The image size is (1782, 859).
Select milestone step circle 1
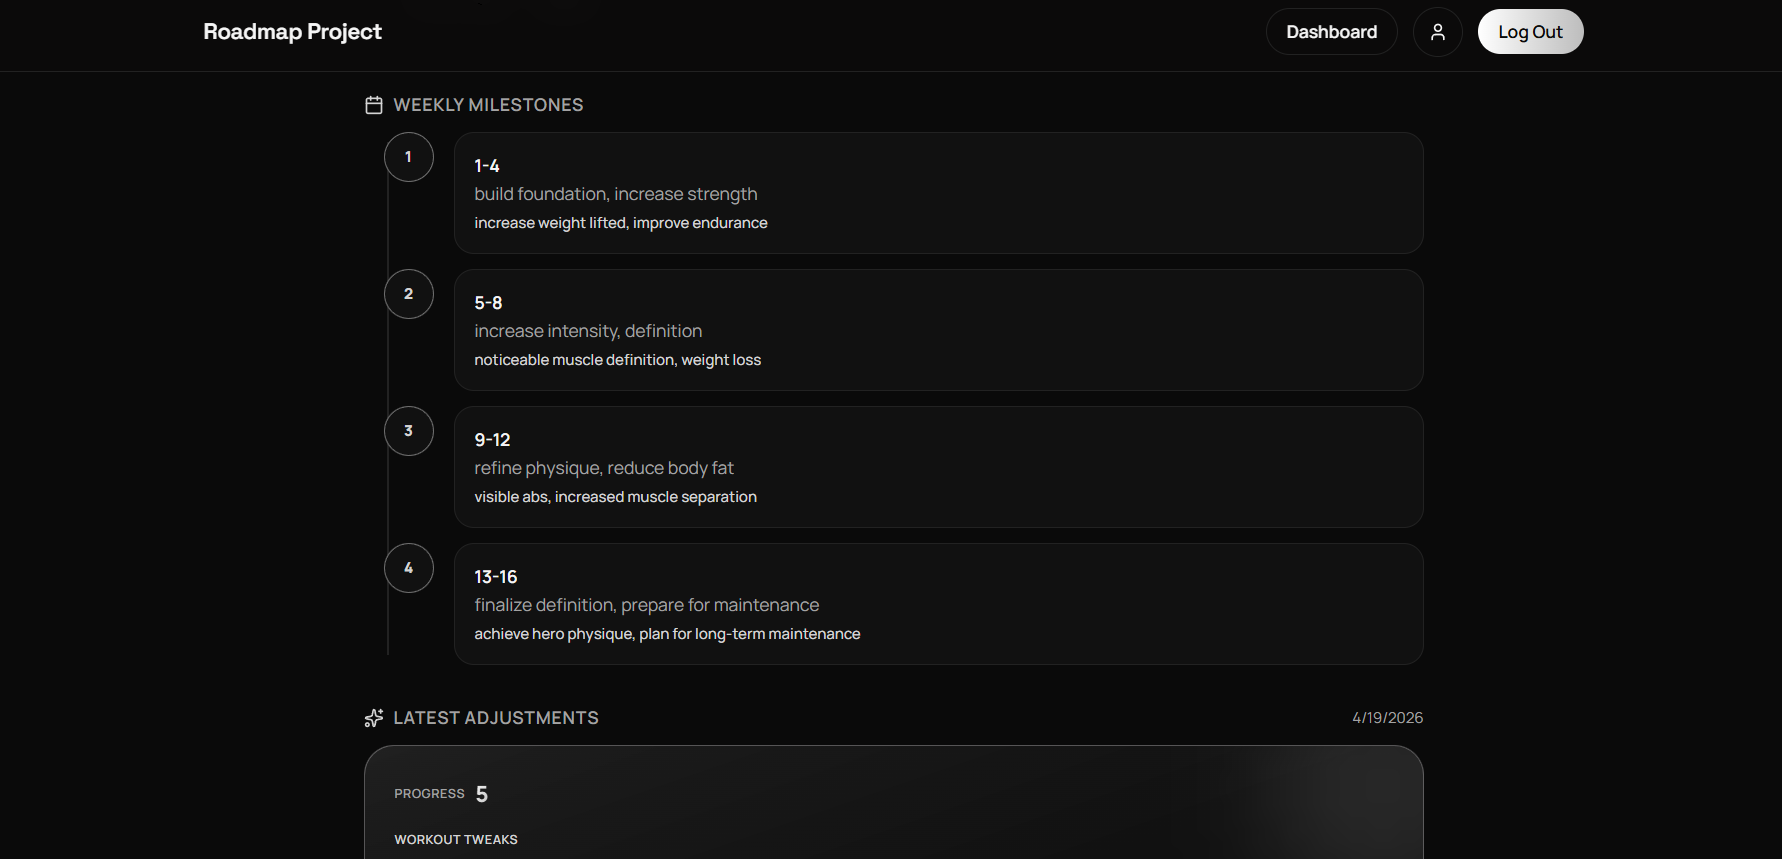[408, 157]
